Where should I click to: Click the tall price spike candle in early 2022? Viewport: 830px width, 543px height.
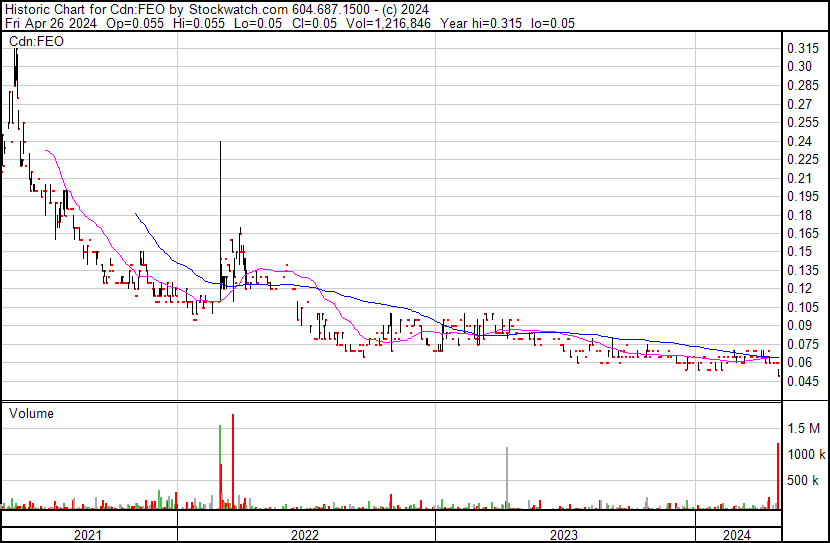click(220, 200)
